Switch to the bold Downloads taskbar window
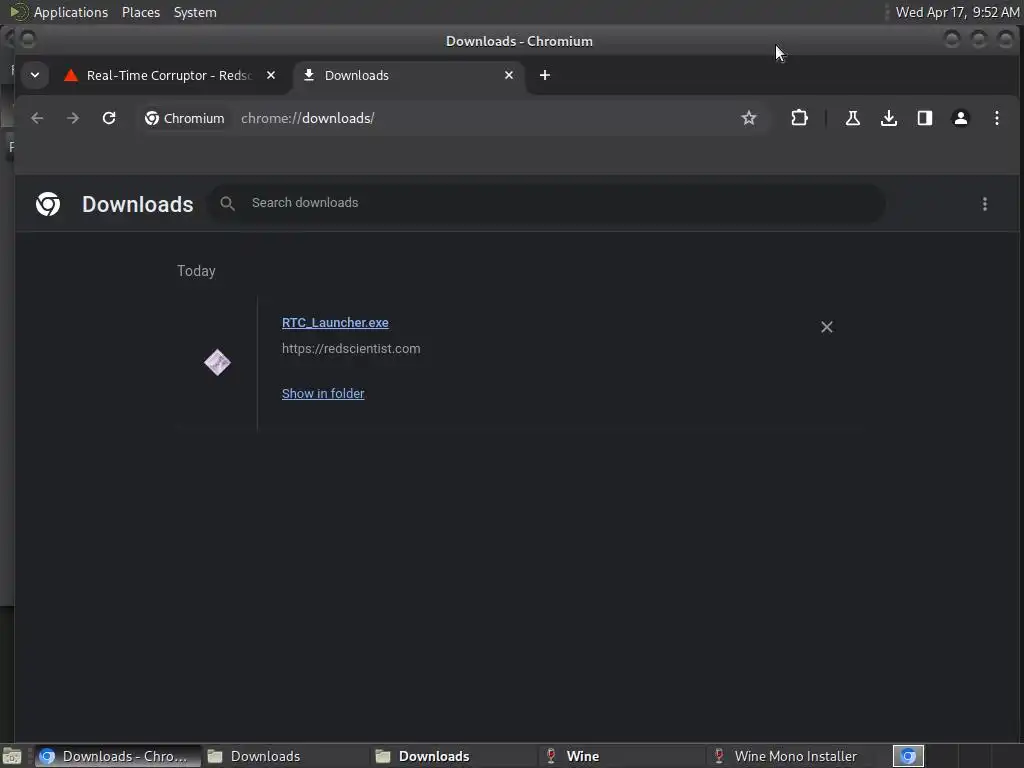Image resolution: width=1024 pixels, height=768 pixels. click(x=453, y=756)
